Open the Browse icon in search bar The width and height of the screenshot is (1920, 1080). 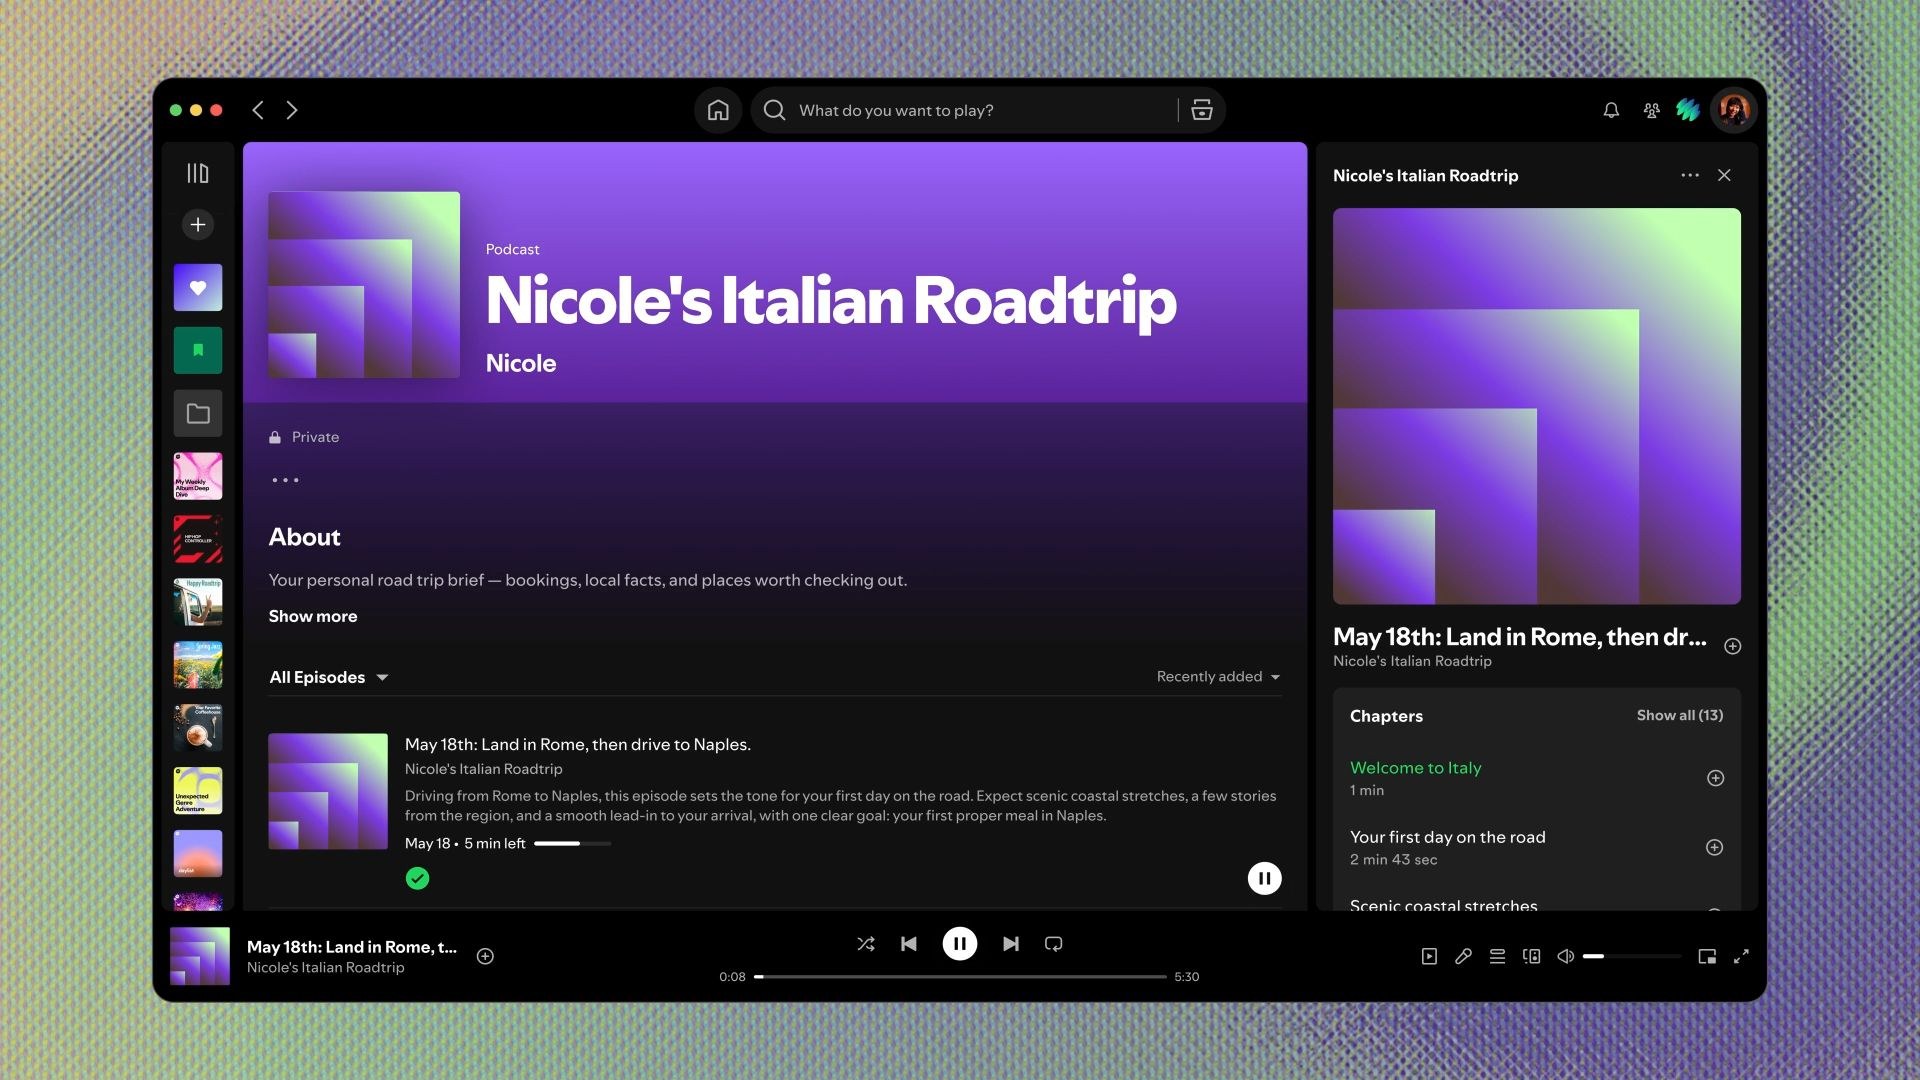[1202, 110]
